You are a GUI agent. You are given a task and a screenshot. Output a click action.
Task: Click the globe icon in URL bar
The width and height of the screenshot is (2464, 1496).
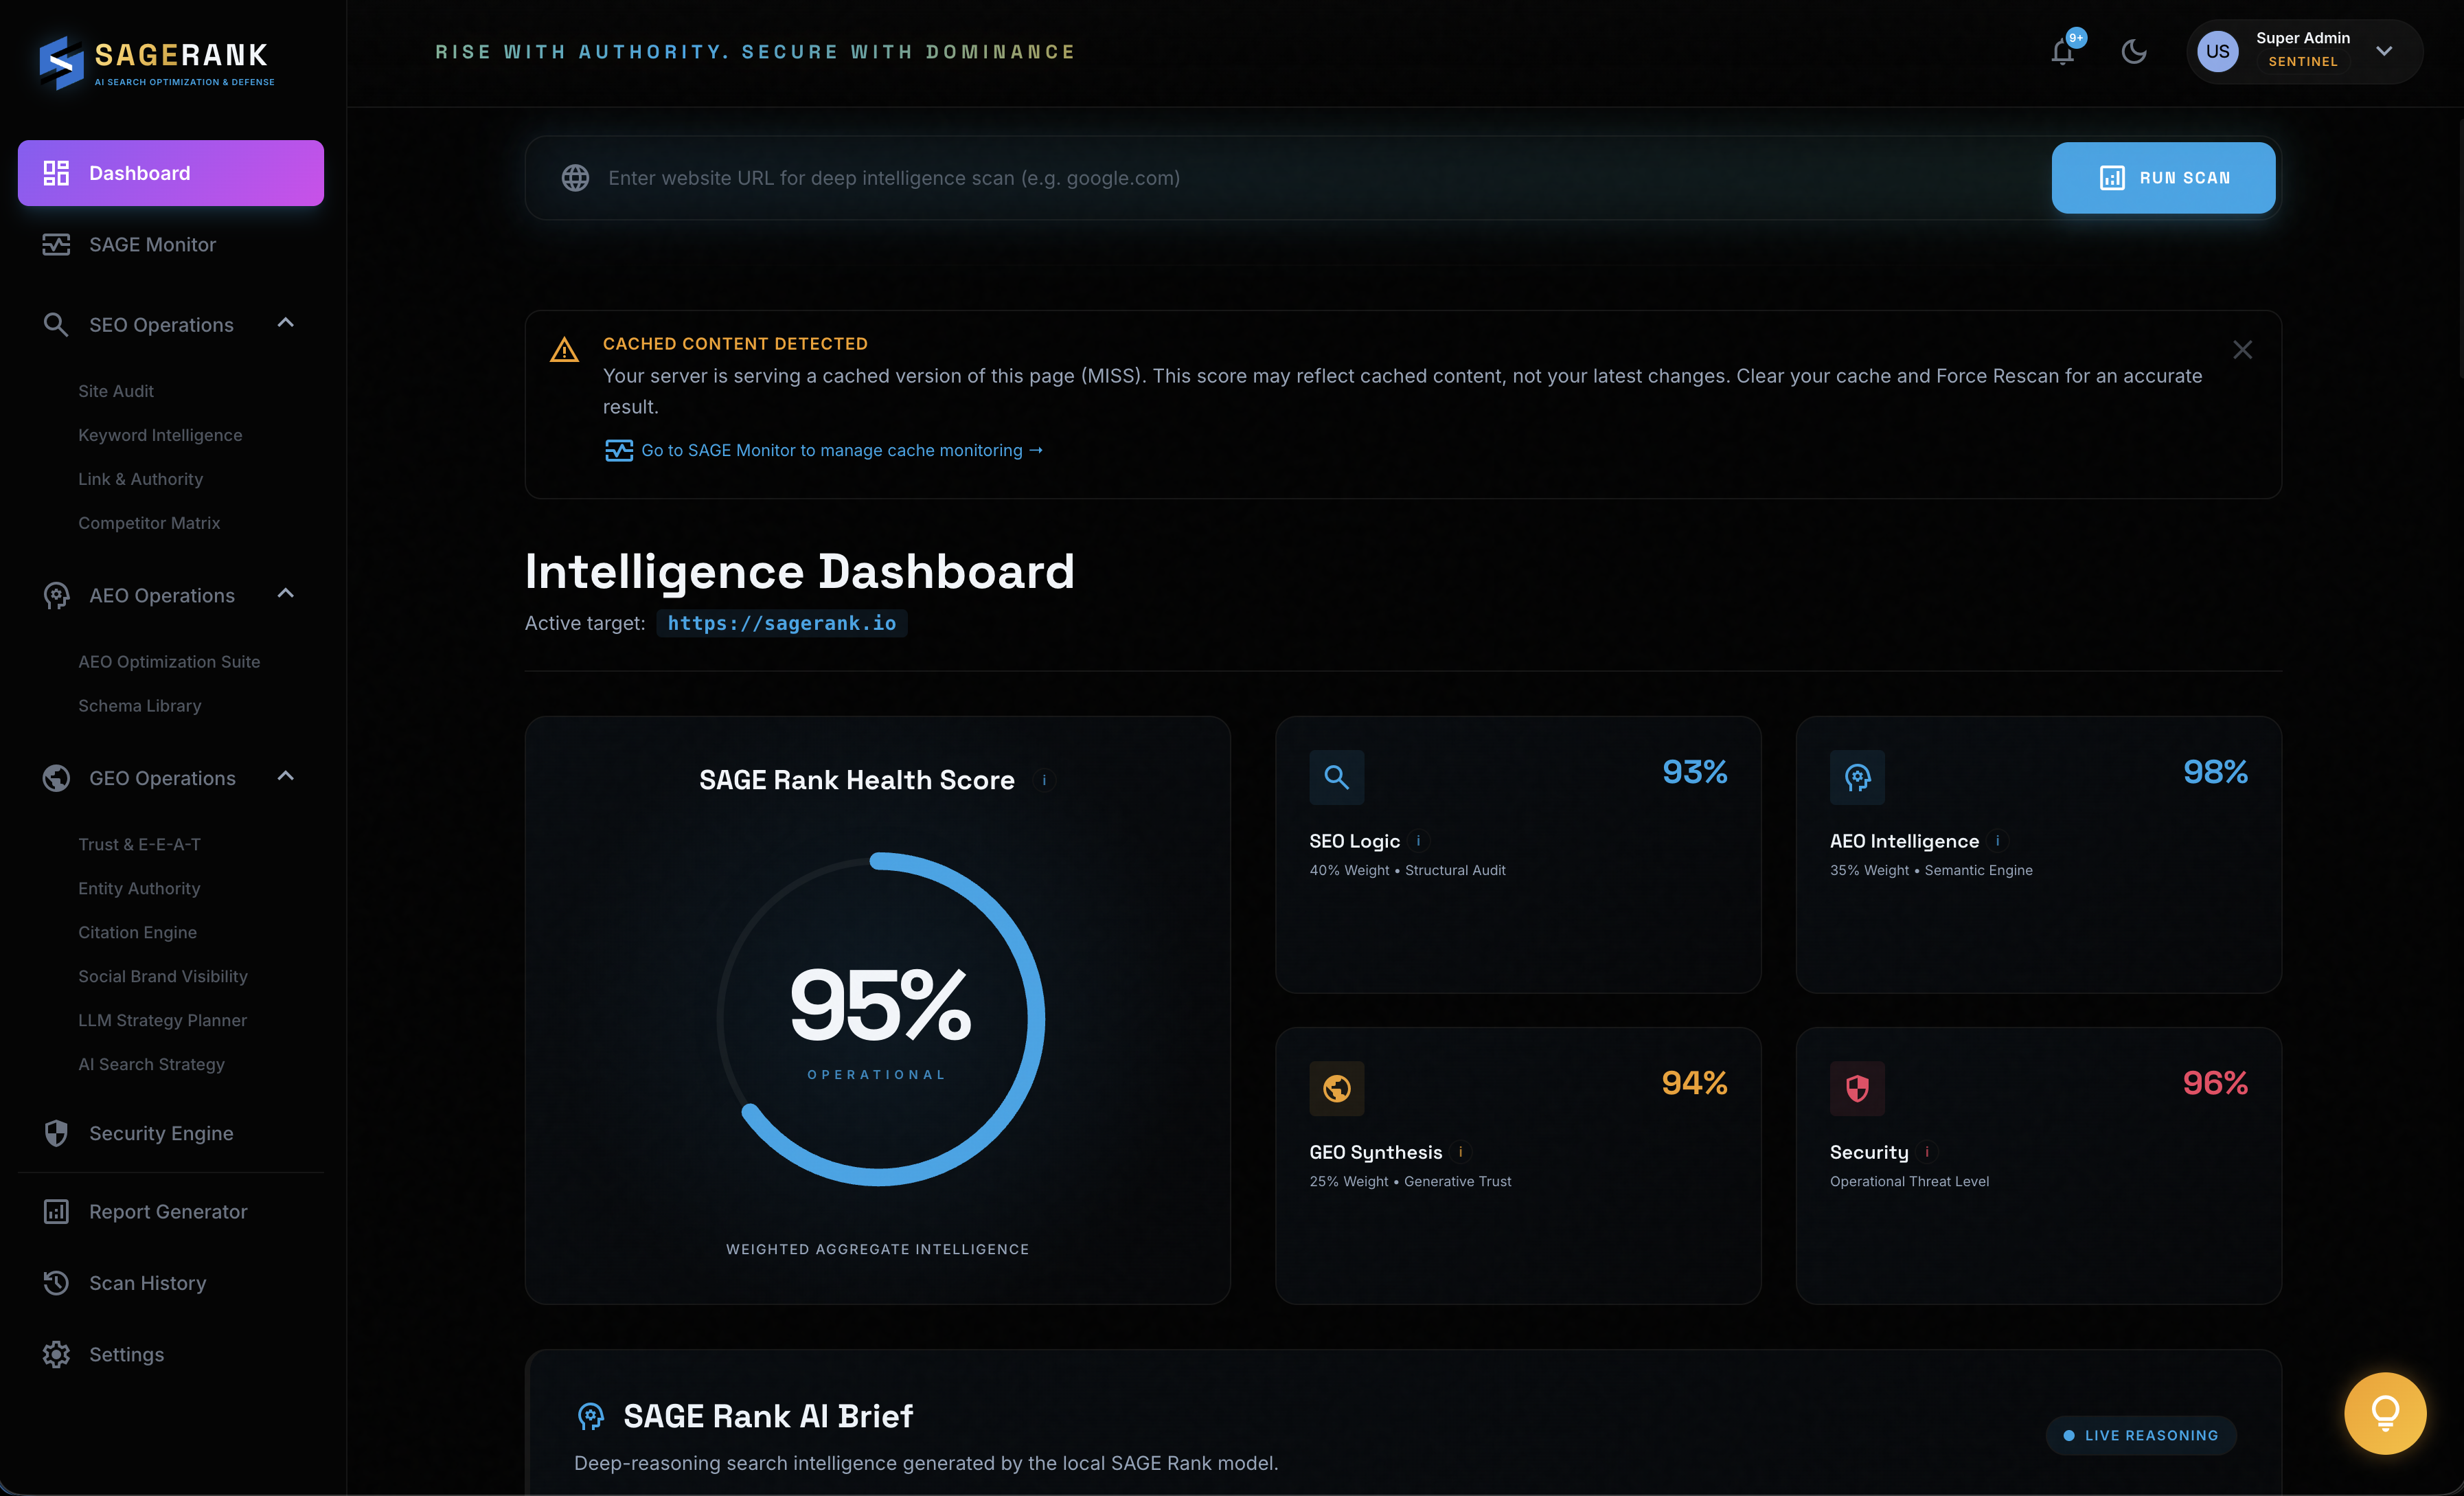click(575, 178)
